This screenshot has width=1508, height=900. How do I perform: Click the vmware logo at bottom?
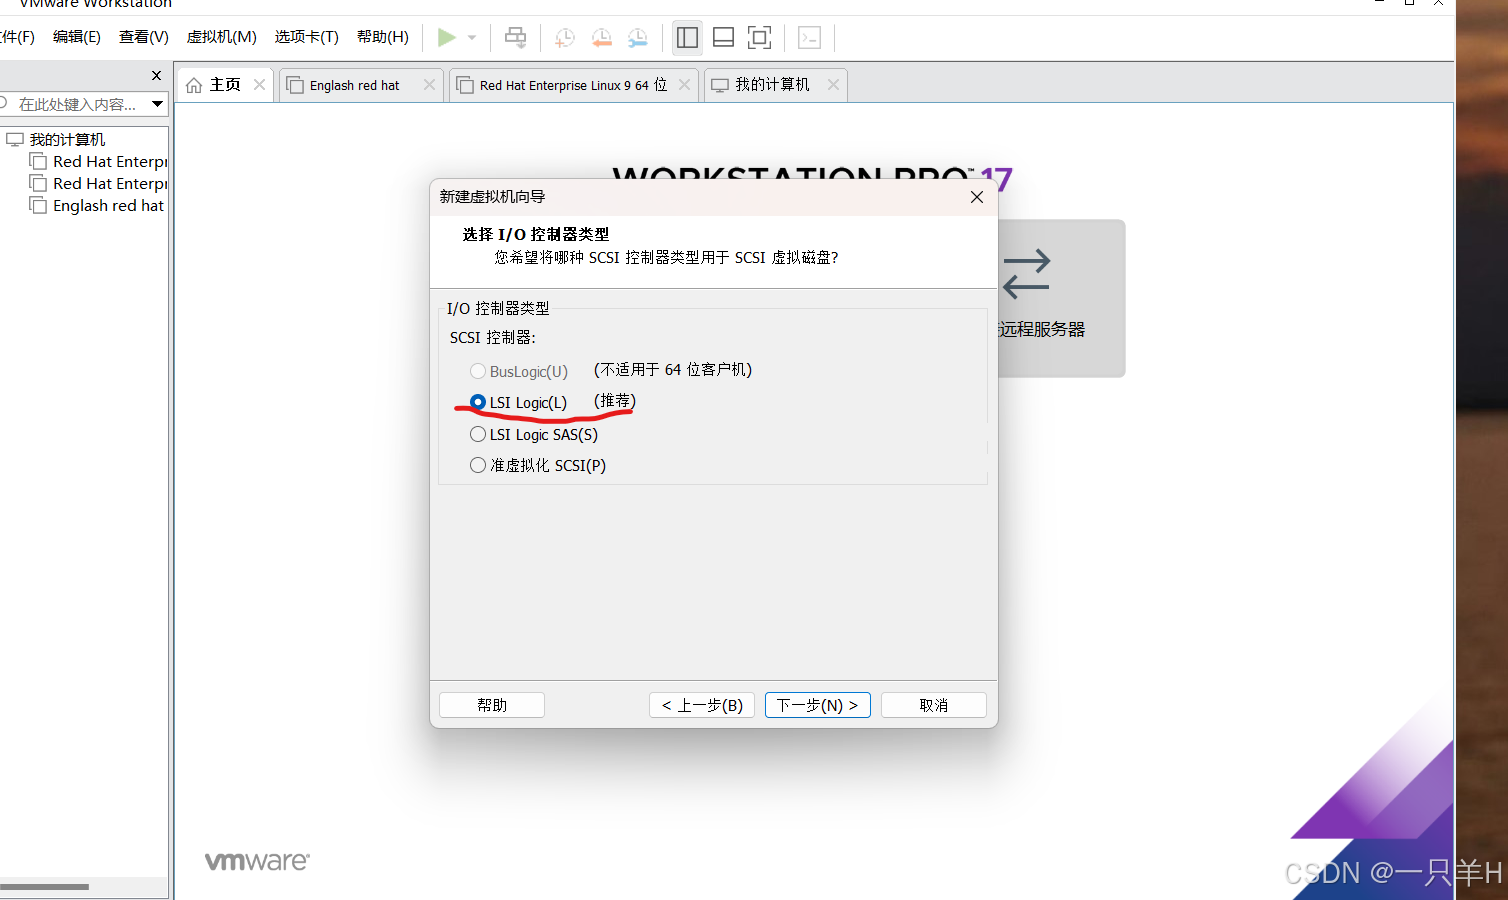pyautogui.click(x=257, y=861)
